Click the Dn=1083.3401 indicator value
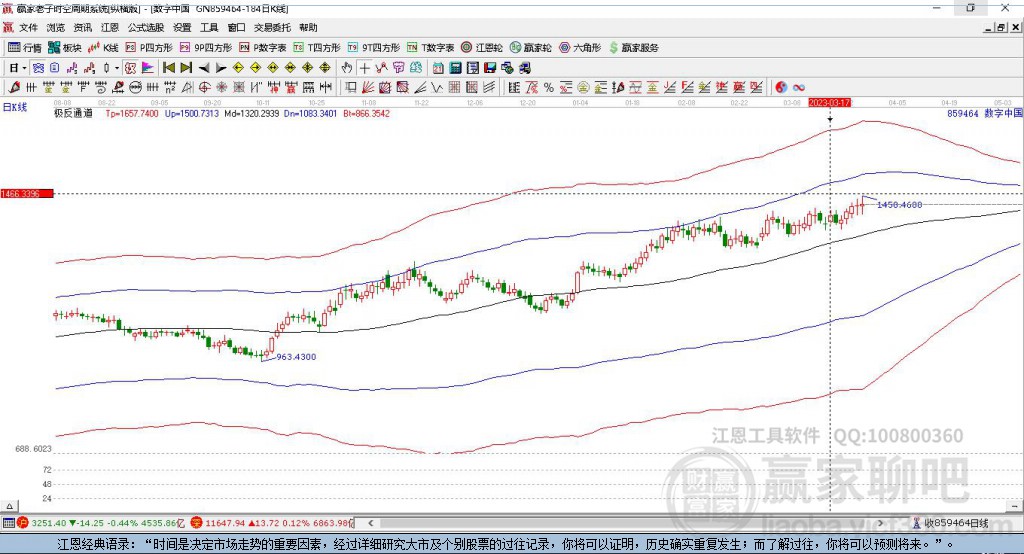The image size is (1024, 554). (310, 114)
